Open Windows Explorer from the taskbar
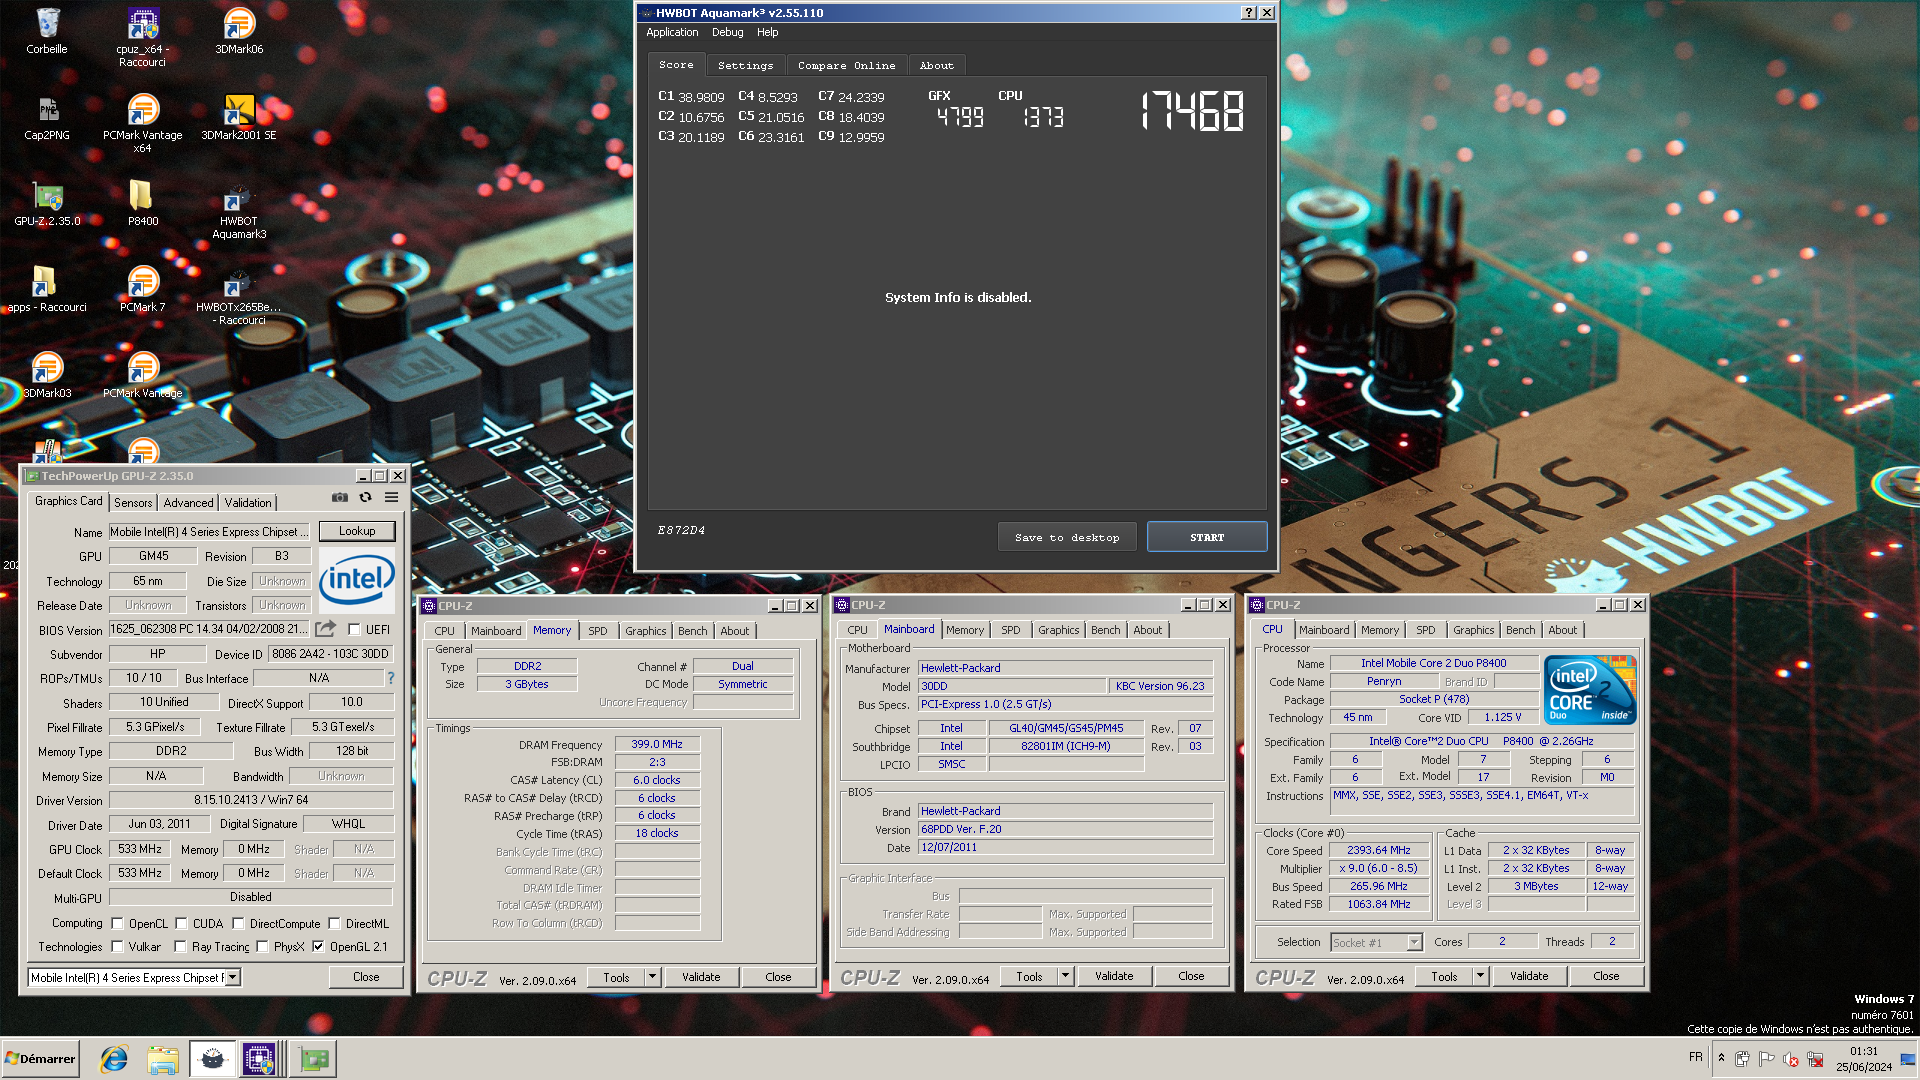Screen dimensions: 1920x1080 (x=163, y=1058)
